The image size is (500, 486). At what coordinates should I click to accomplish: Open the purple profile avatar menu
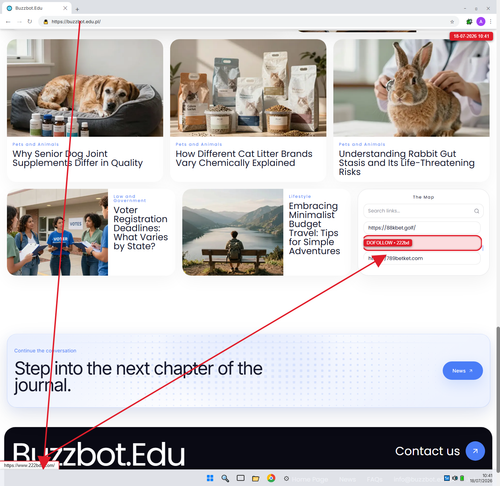[x=481, y=22]
